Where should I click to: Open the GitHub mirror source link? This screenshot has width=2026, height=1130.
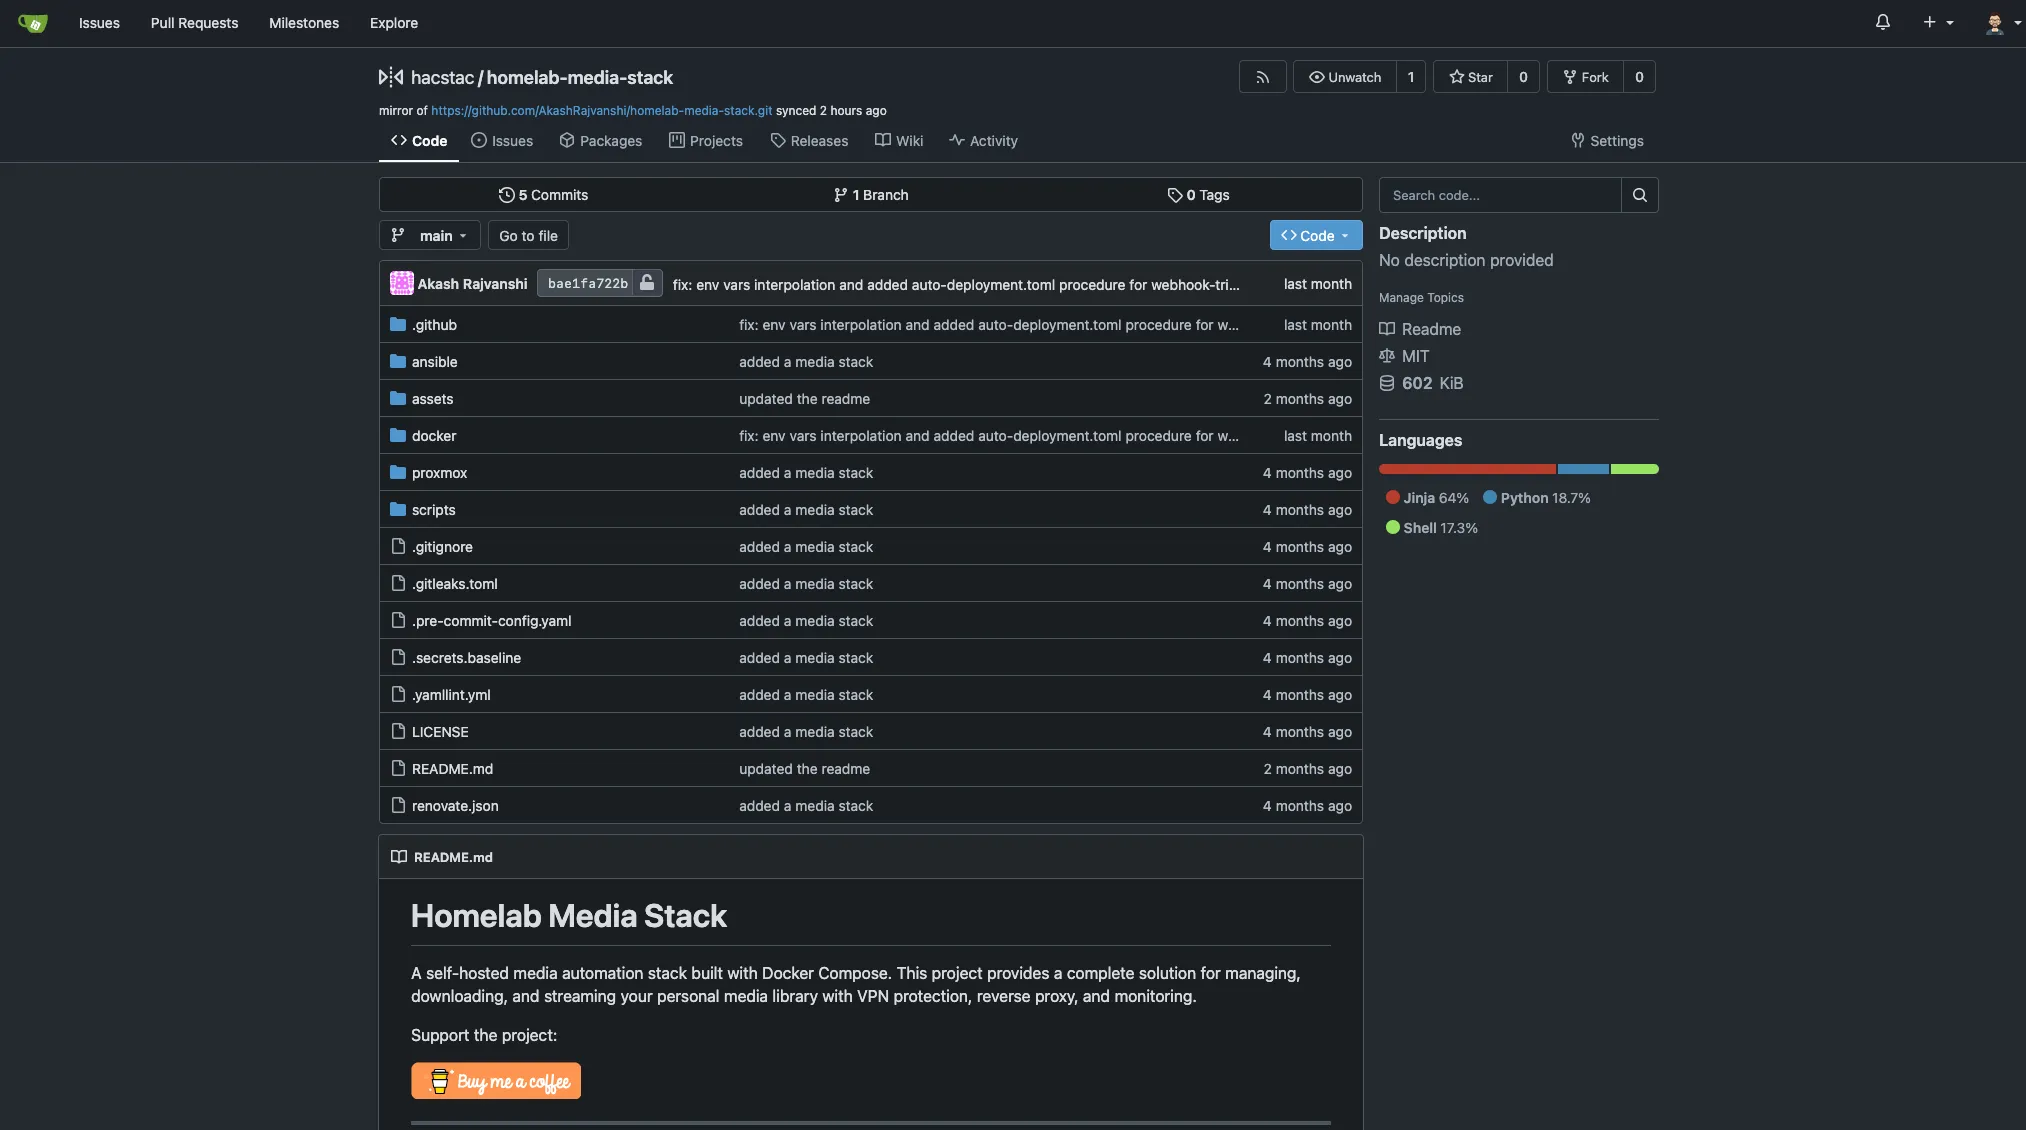click(601, 111)
